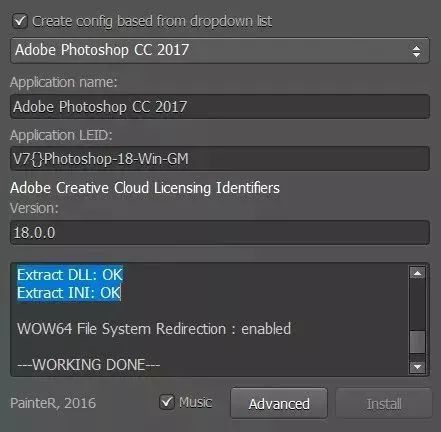Click the scrollbar track above the thumb
The width and height of the screenshot is (441, 432).
(x=417, y=306)
